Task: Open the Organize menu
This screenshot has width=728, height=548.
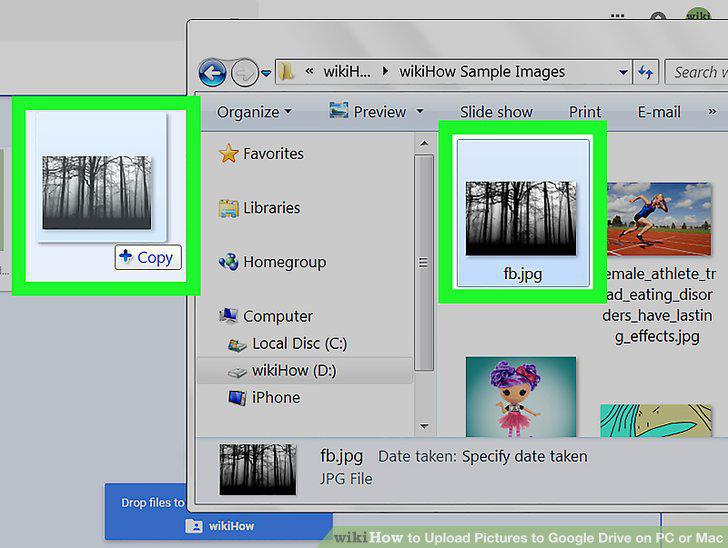Action: click(x=254, y=112)
